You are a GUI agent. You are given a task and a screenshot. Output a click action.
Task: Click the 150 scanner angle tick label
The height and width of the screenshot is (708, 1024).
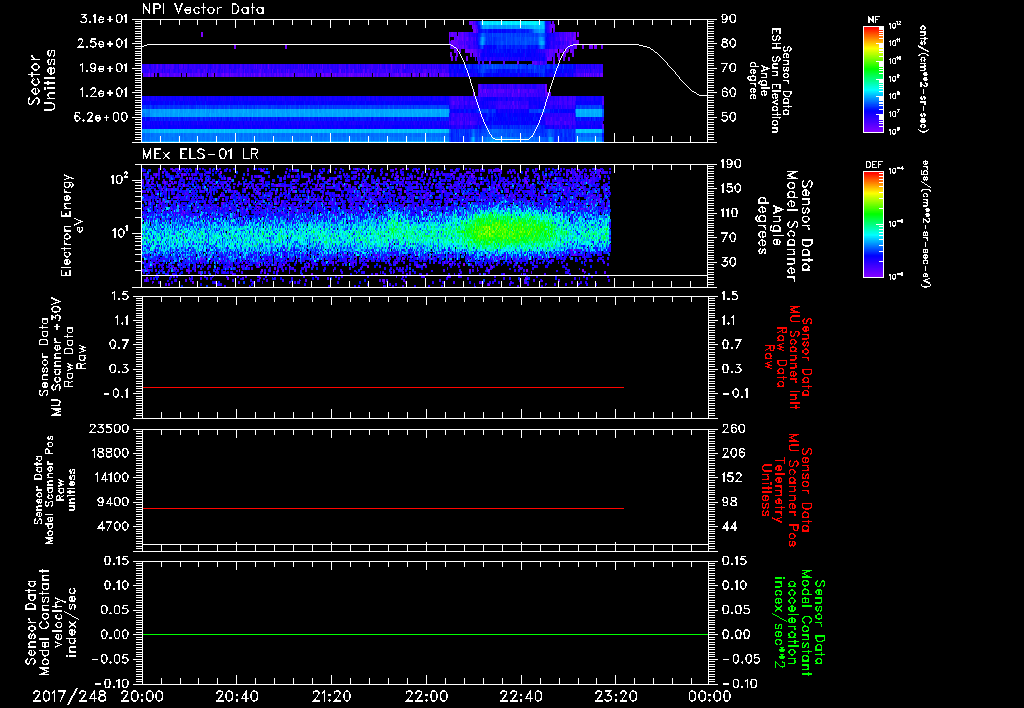(x=730, y=189)
